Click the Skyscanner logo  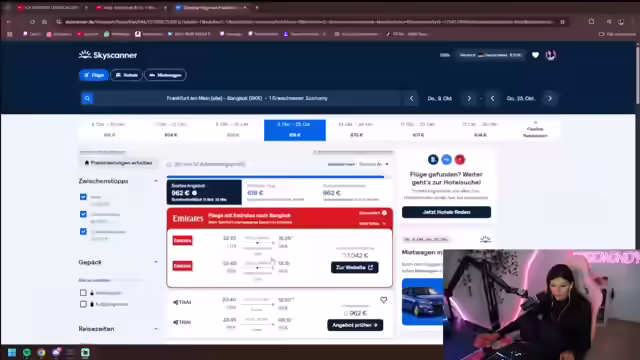click(x=108, y=55)
